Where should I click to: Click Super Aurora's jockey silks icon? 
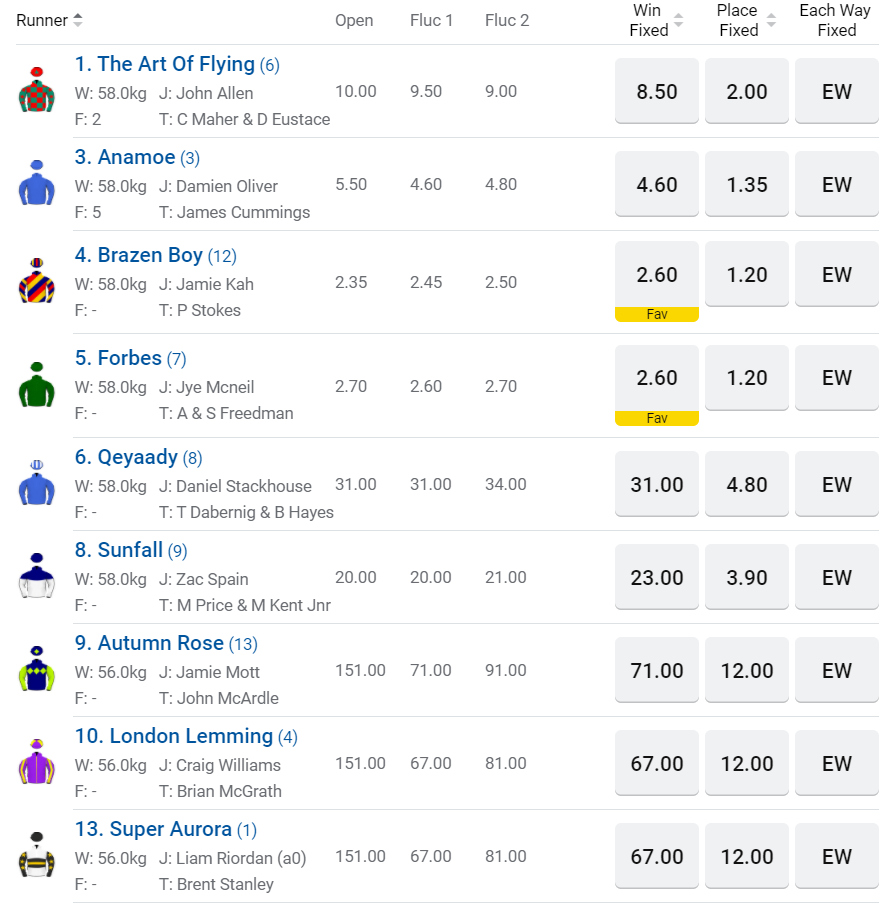point(37,855)
